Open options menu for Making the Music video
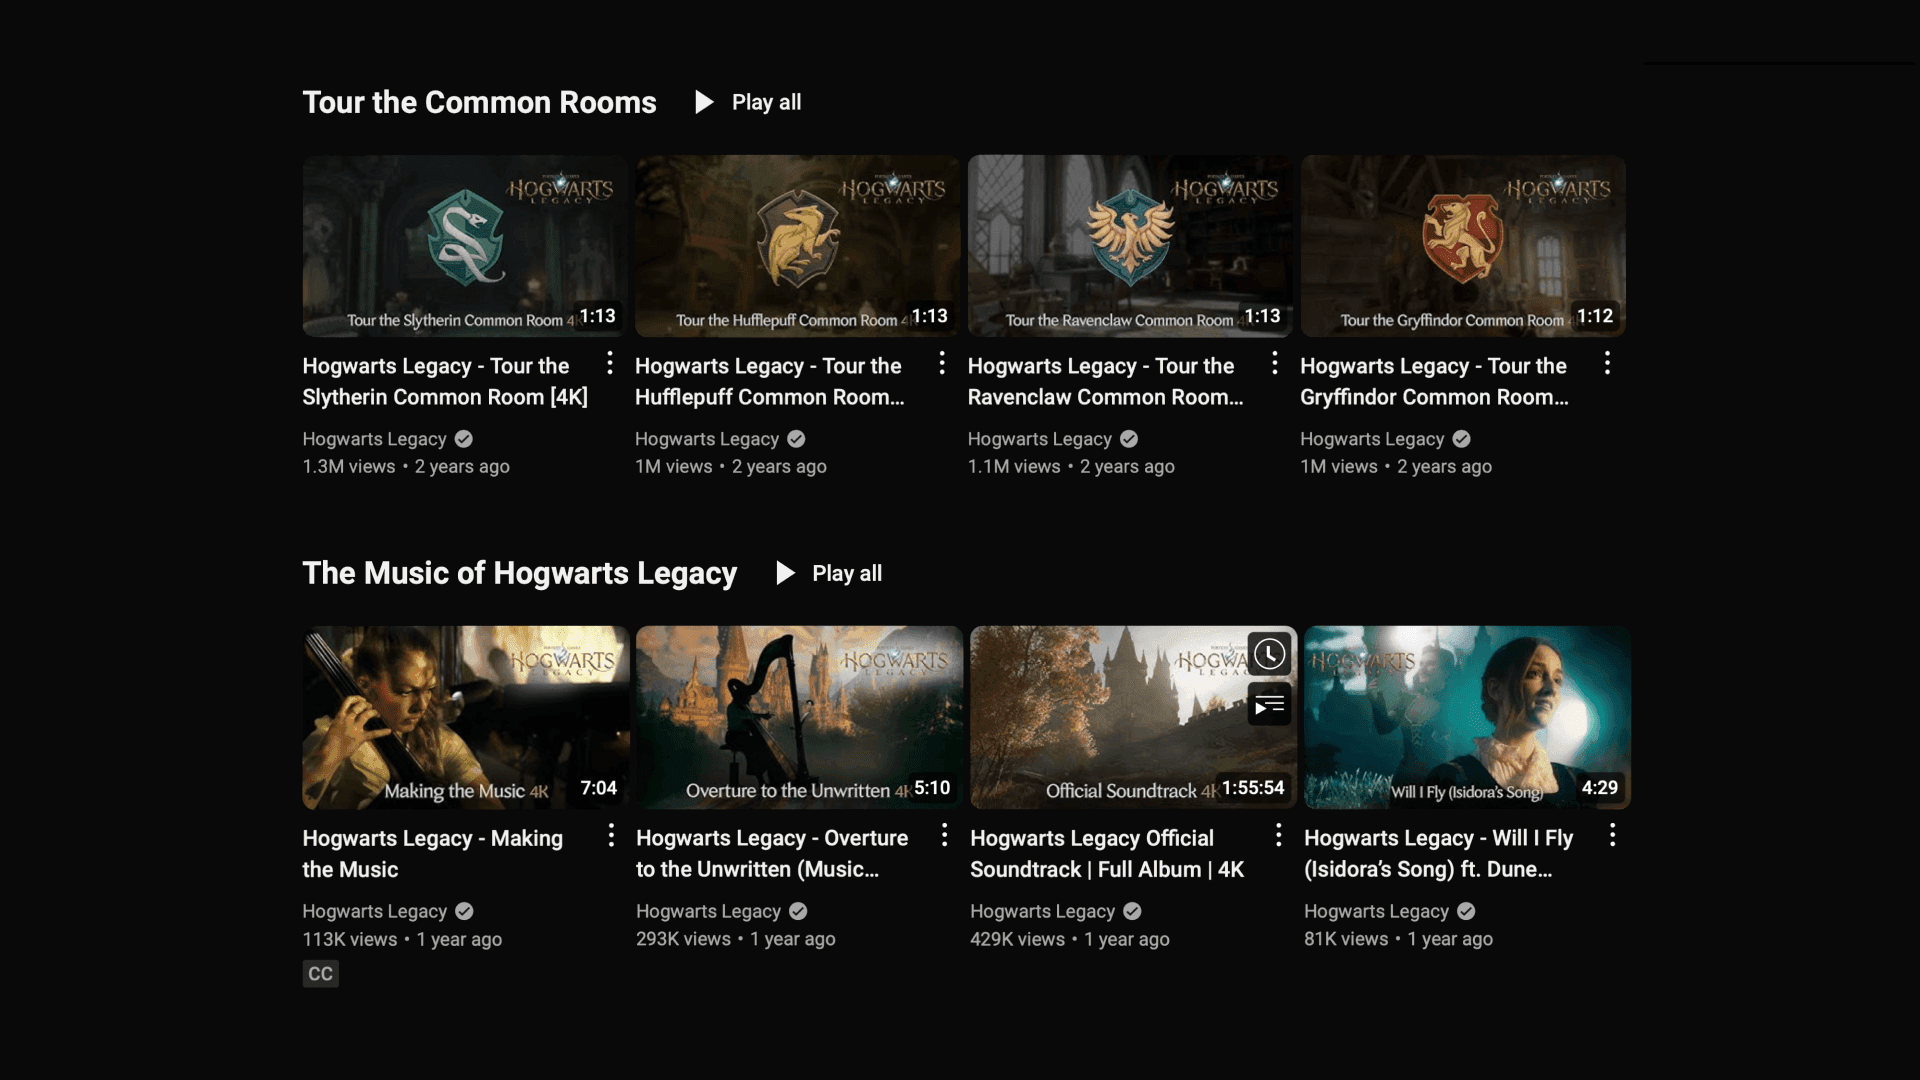This screenshot has width=1920, height=1080. [x=611, y=835]
